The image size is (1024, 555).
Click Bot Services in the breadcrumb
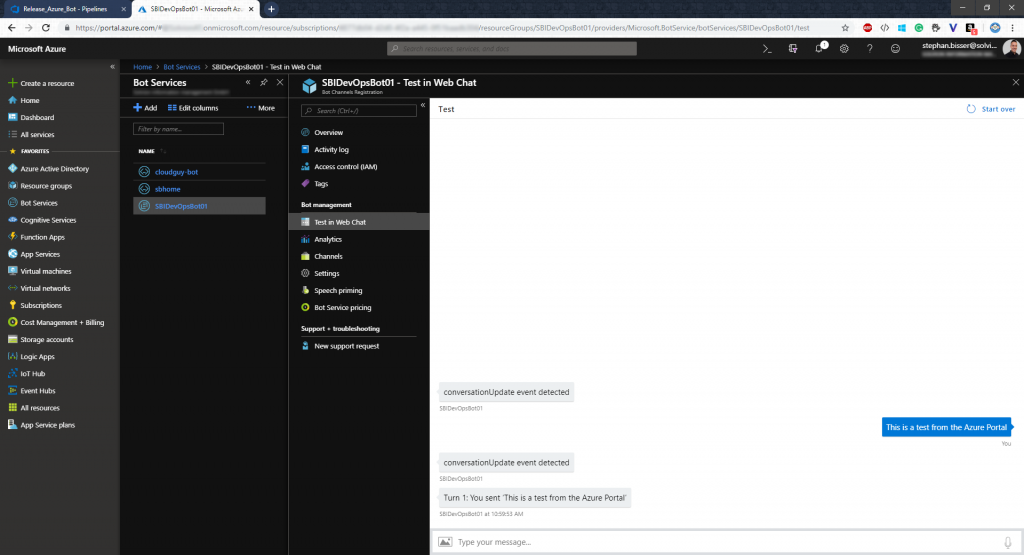(x=182, y=67)
